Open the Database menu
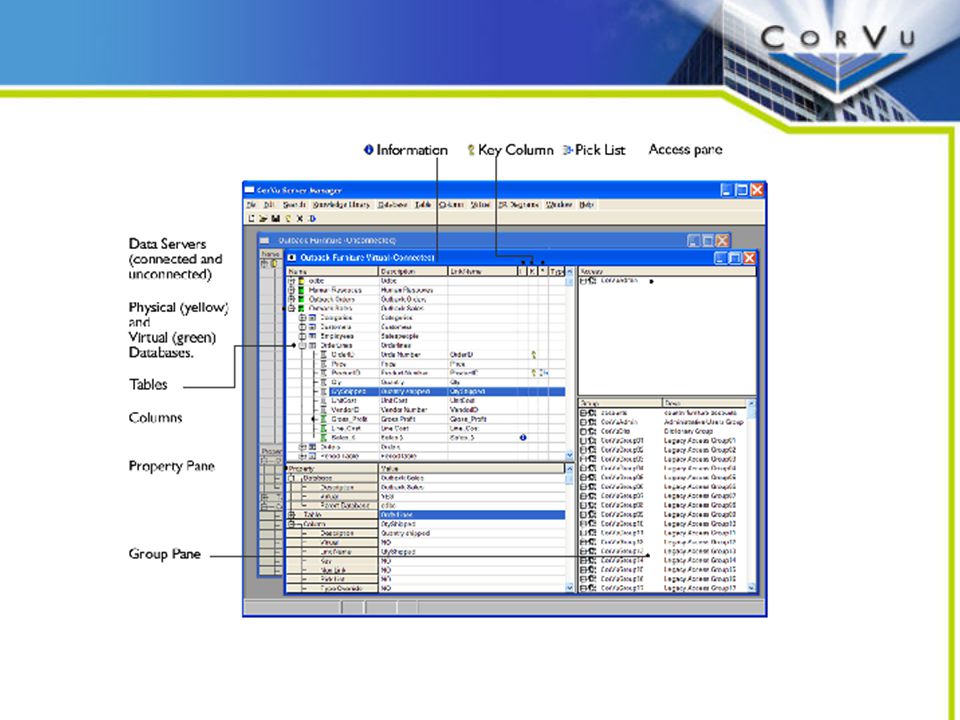 click(392, 204)
